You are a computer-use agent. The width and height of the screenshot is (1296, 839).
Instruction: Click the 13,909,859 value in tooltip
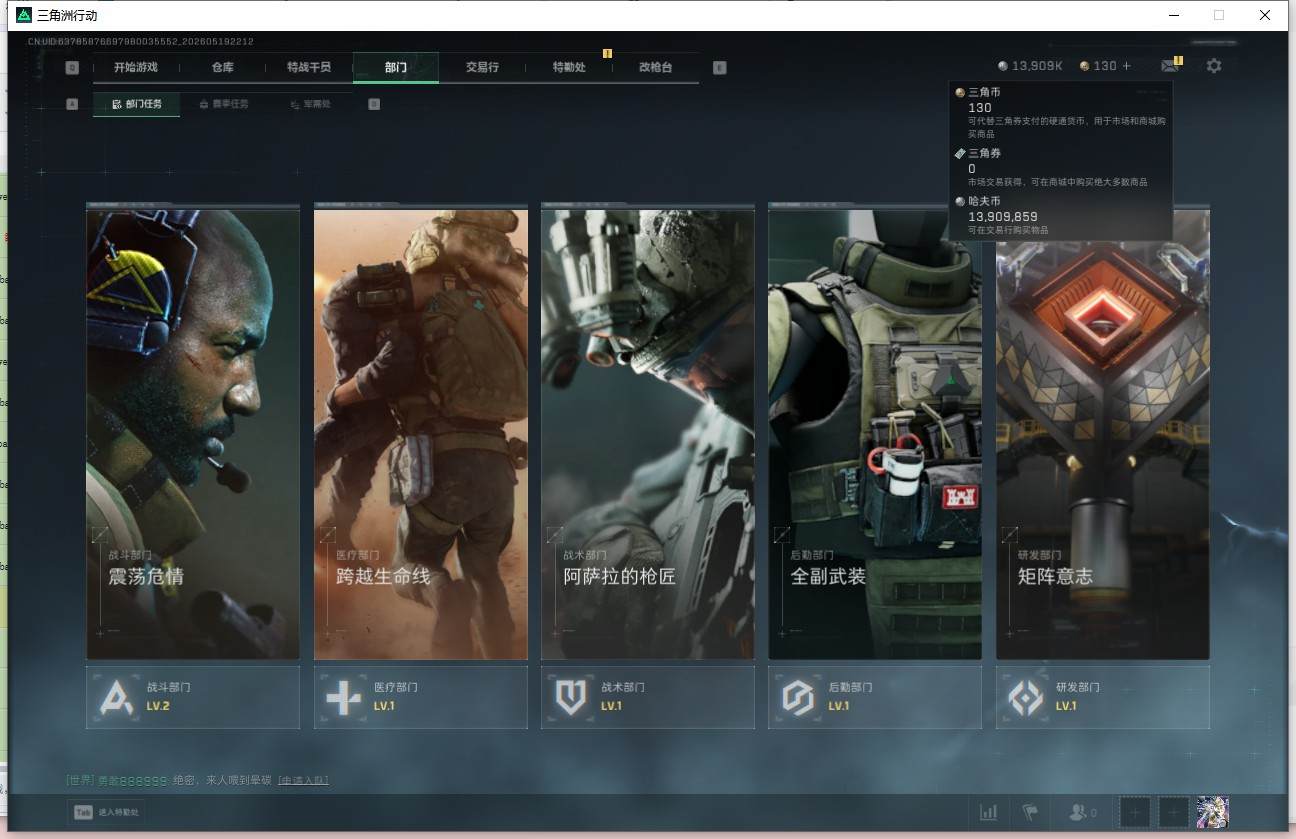[1003, 217]
